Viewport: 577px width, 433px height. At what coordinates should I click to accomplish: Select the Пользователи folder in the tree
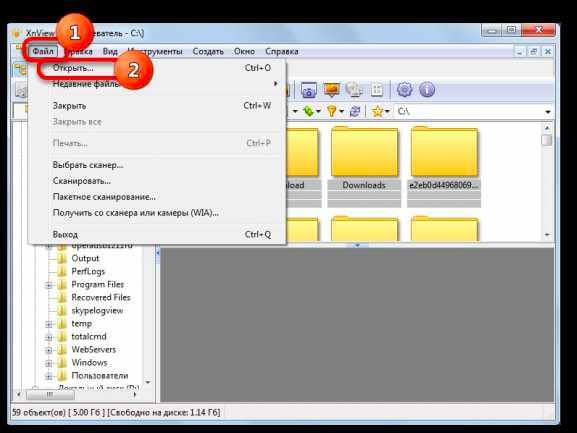(x=100, y=376)
